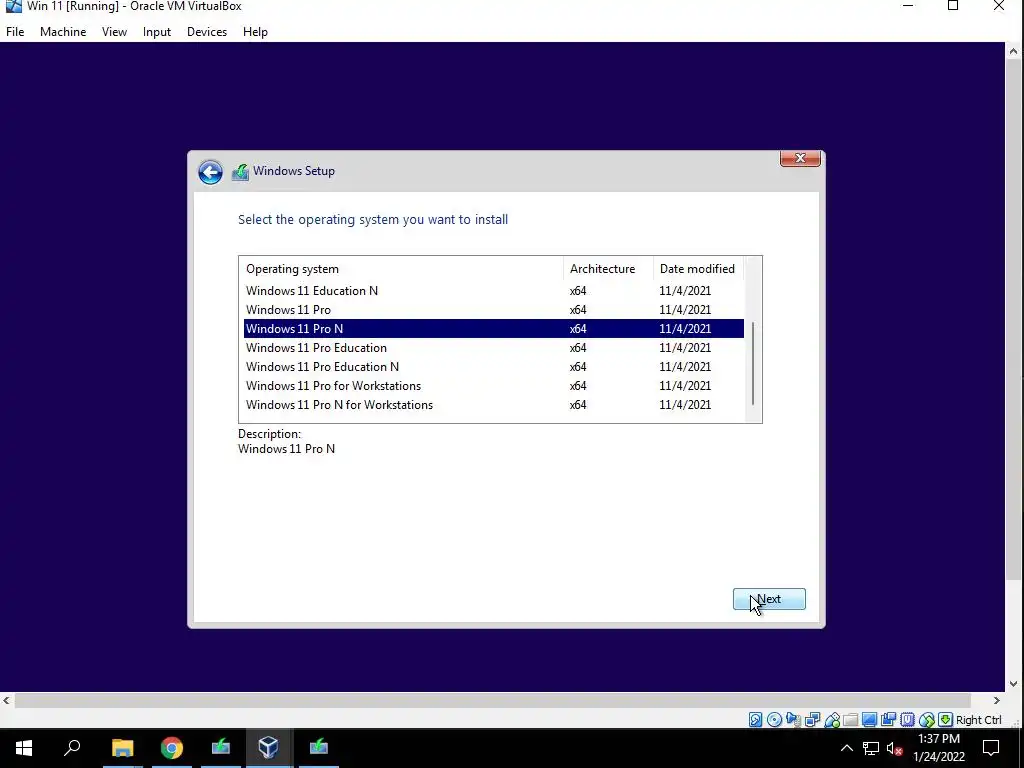This screenshot has height=768, width=1024.
Task: Click the Next button
Action: 769,599
